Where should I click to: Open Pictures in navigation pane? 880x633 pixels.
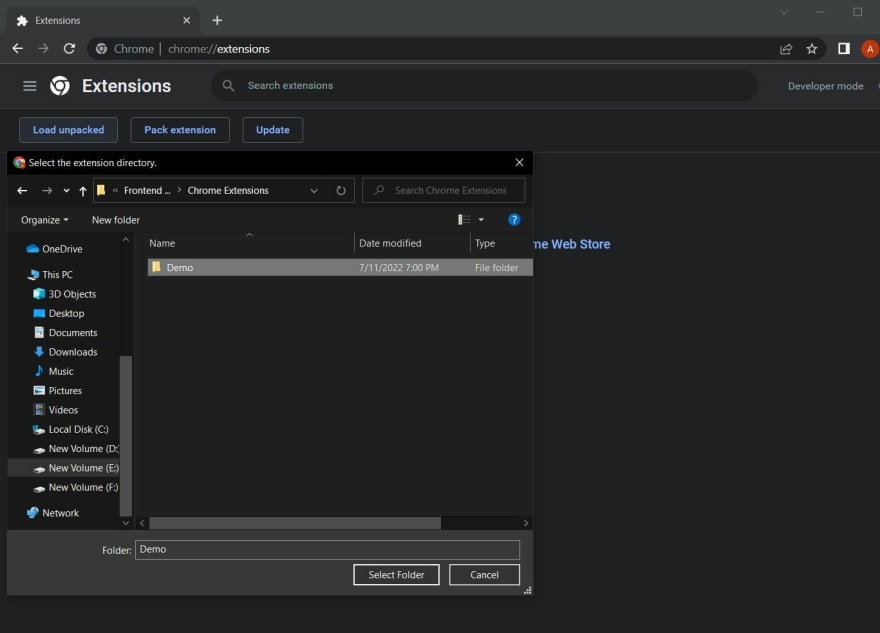65,391
